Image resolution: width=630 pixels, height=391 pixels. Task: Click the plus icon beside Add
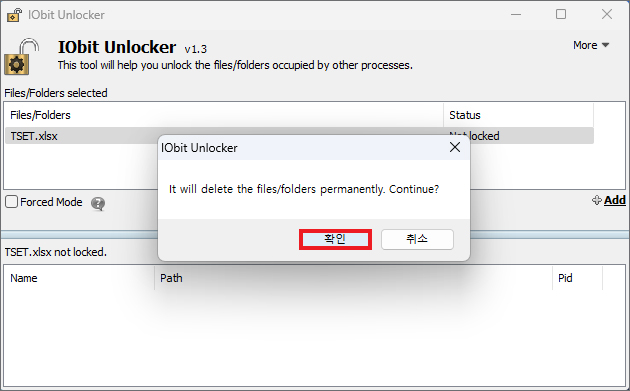597,200
